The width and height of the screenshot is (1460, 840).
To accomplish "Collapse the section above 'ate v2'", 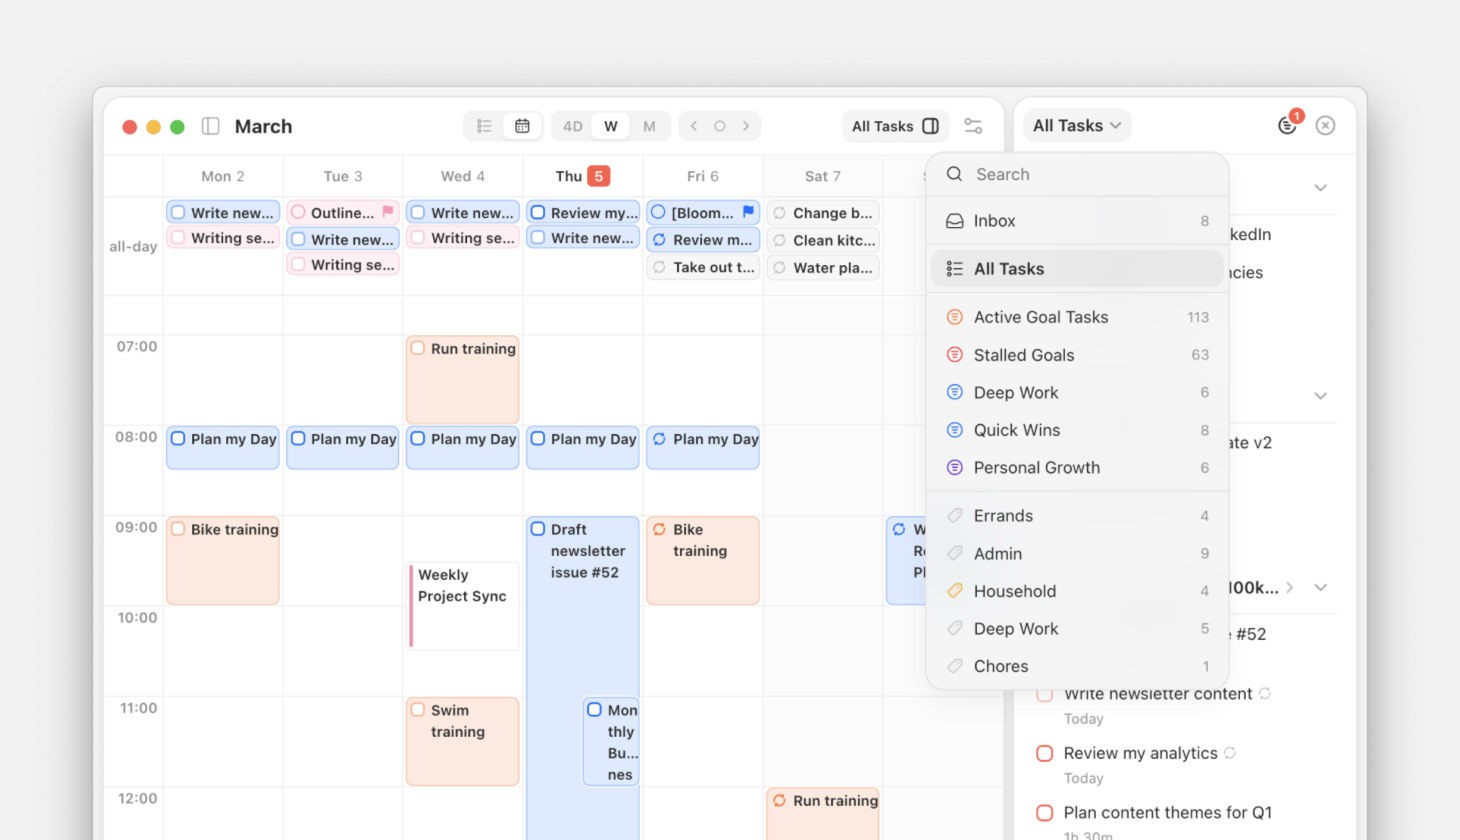I will coord(1320,396).
